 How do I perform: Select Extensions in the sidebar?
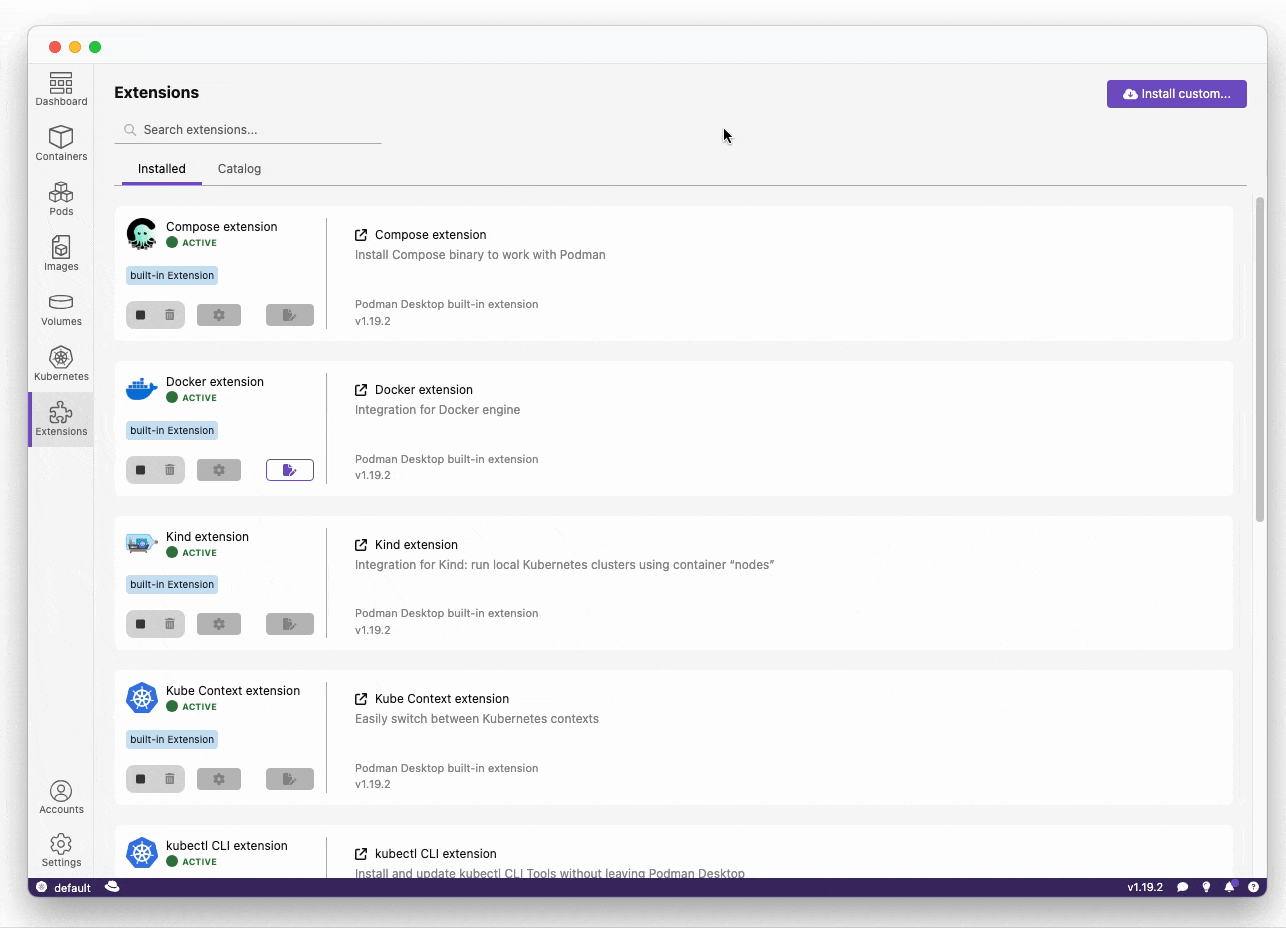tap(61, 419)
